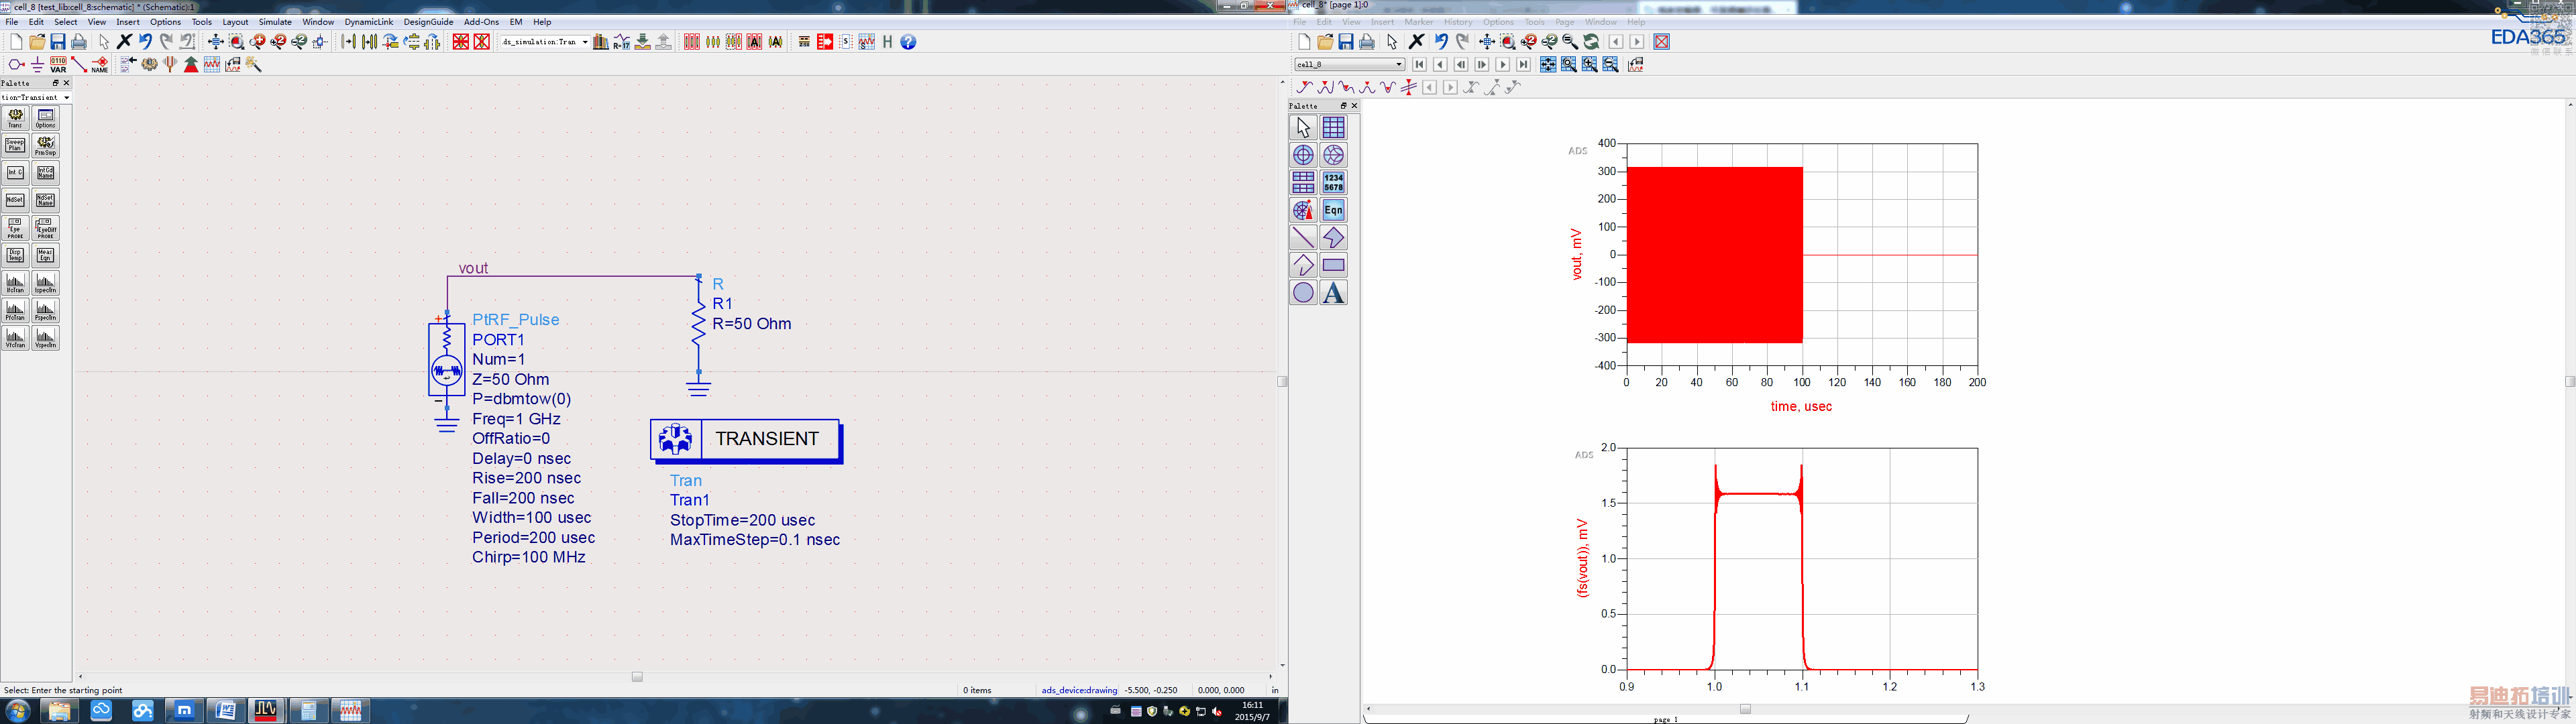Click the VAR equation insert icon
This screenshot has width=2576, height=724.
(x=58, y=64)
